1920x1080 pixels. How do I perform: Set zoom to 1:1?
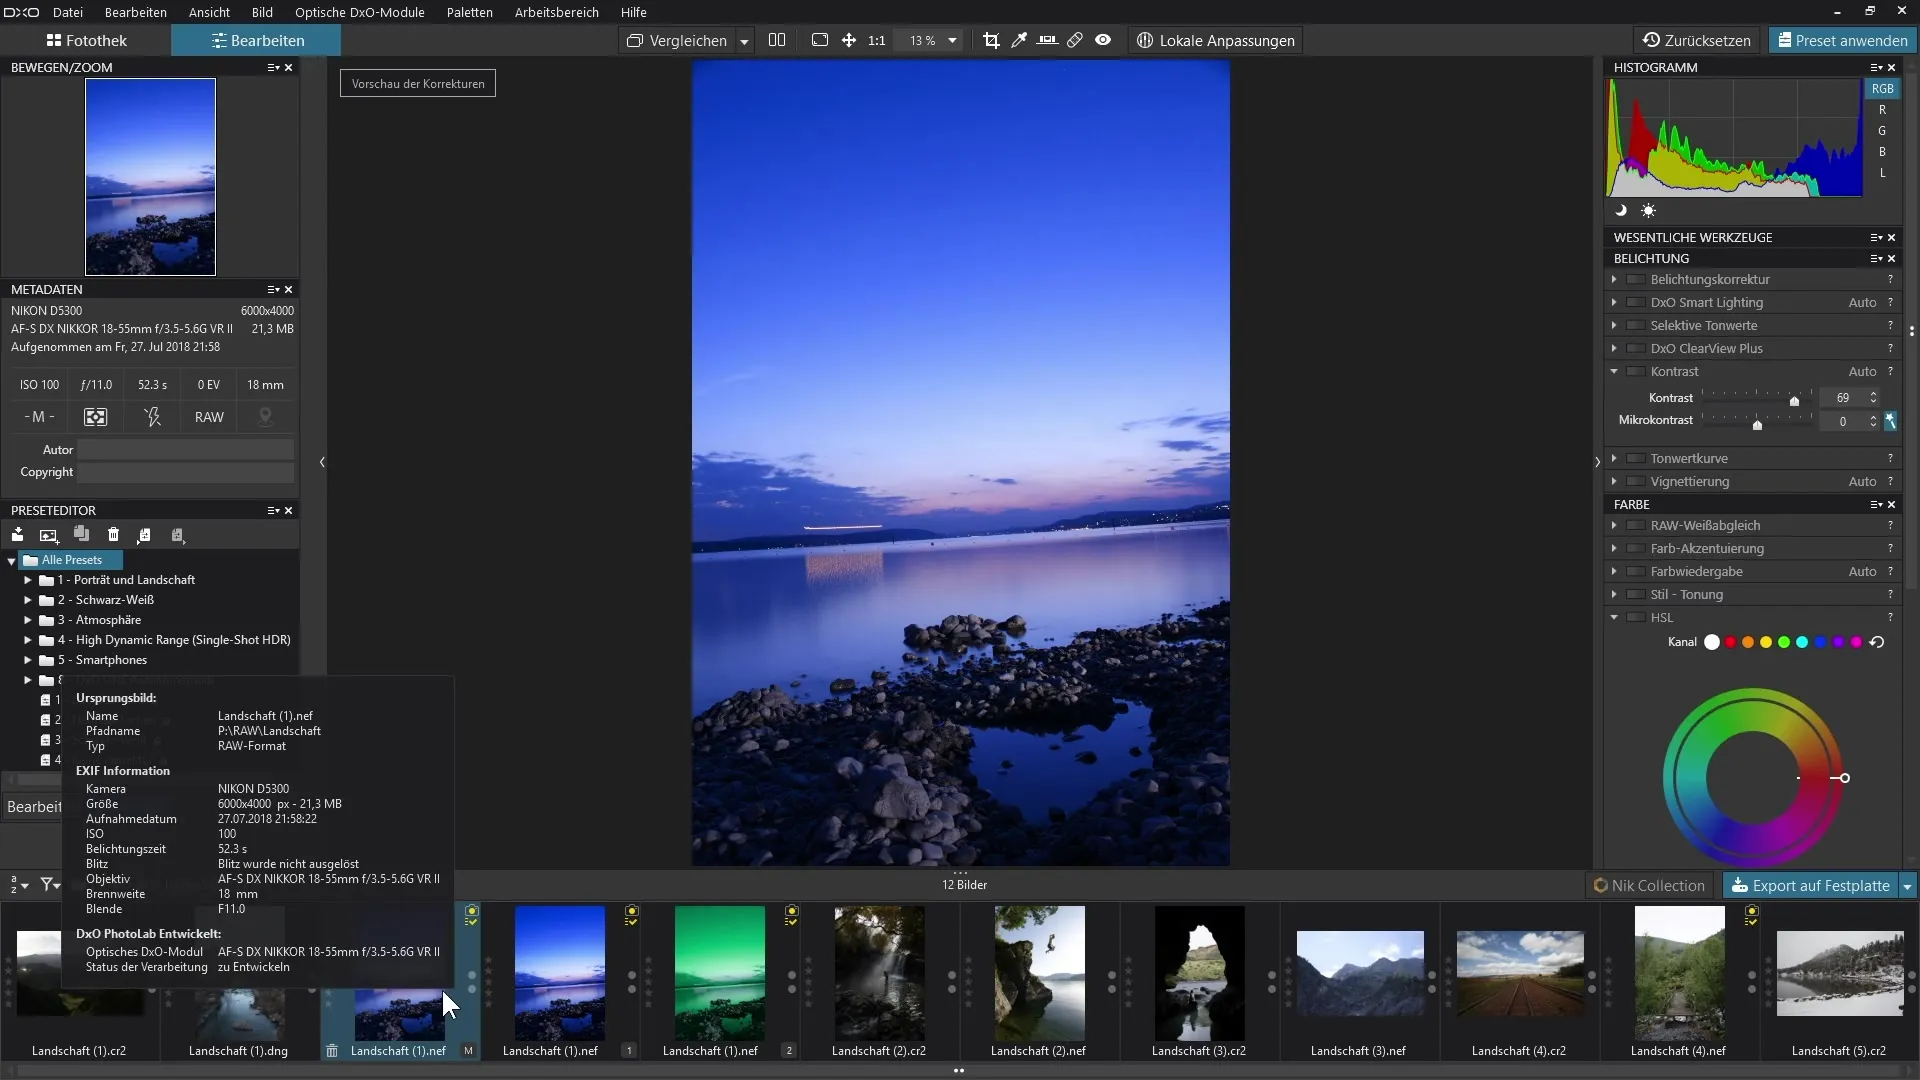[x=877, y=41]
